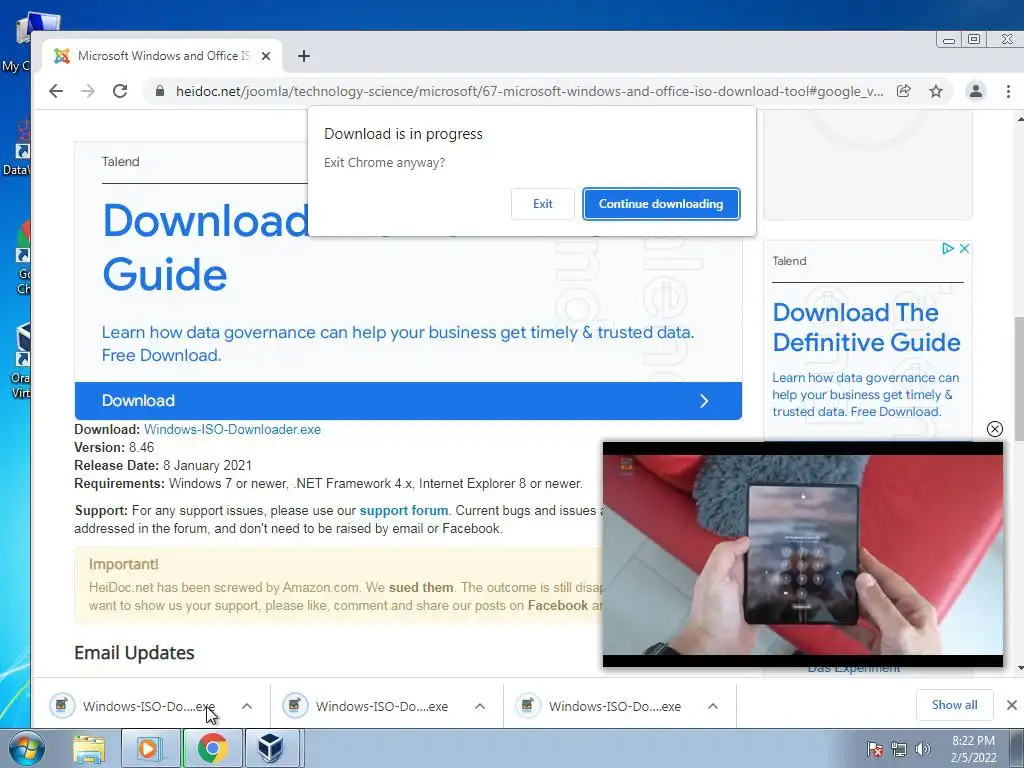Close the Microsoft Windows and Office tab
The width and height of the screenshot is (1024, 768).
tap(266, 56)
